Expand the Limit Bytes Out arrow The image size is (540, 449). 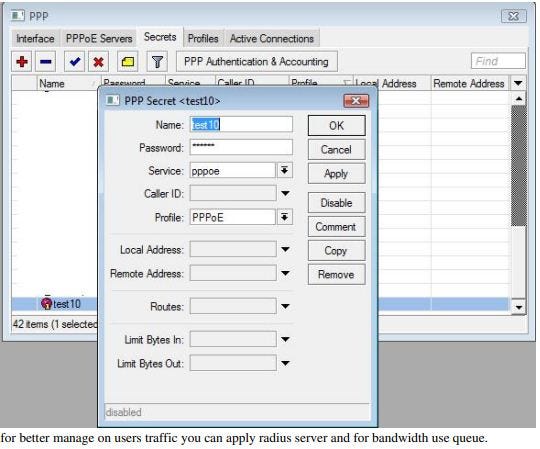click(x=285, y=363)
